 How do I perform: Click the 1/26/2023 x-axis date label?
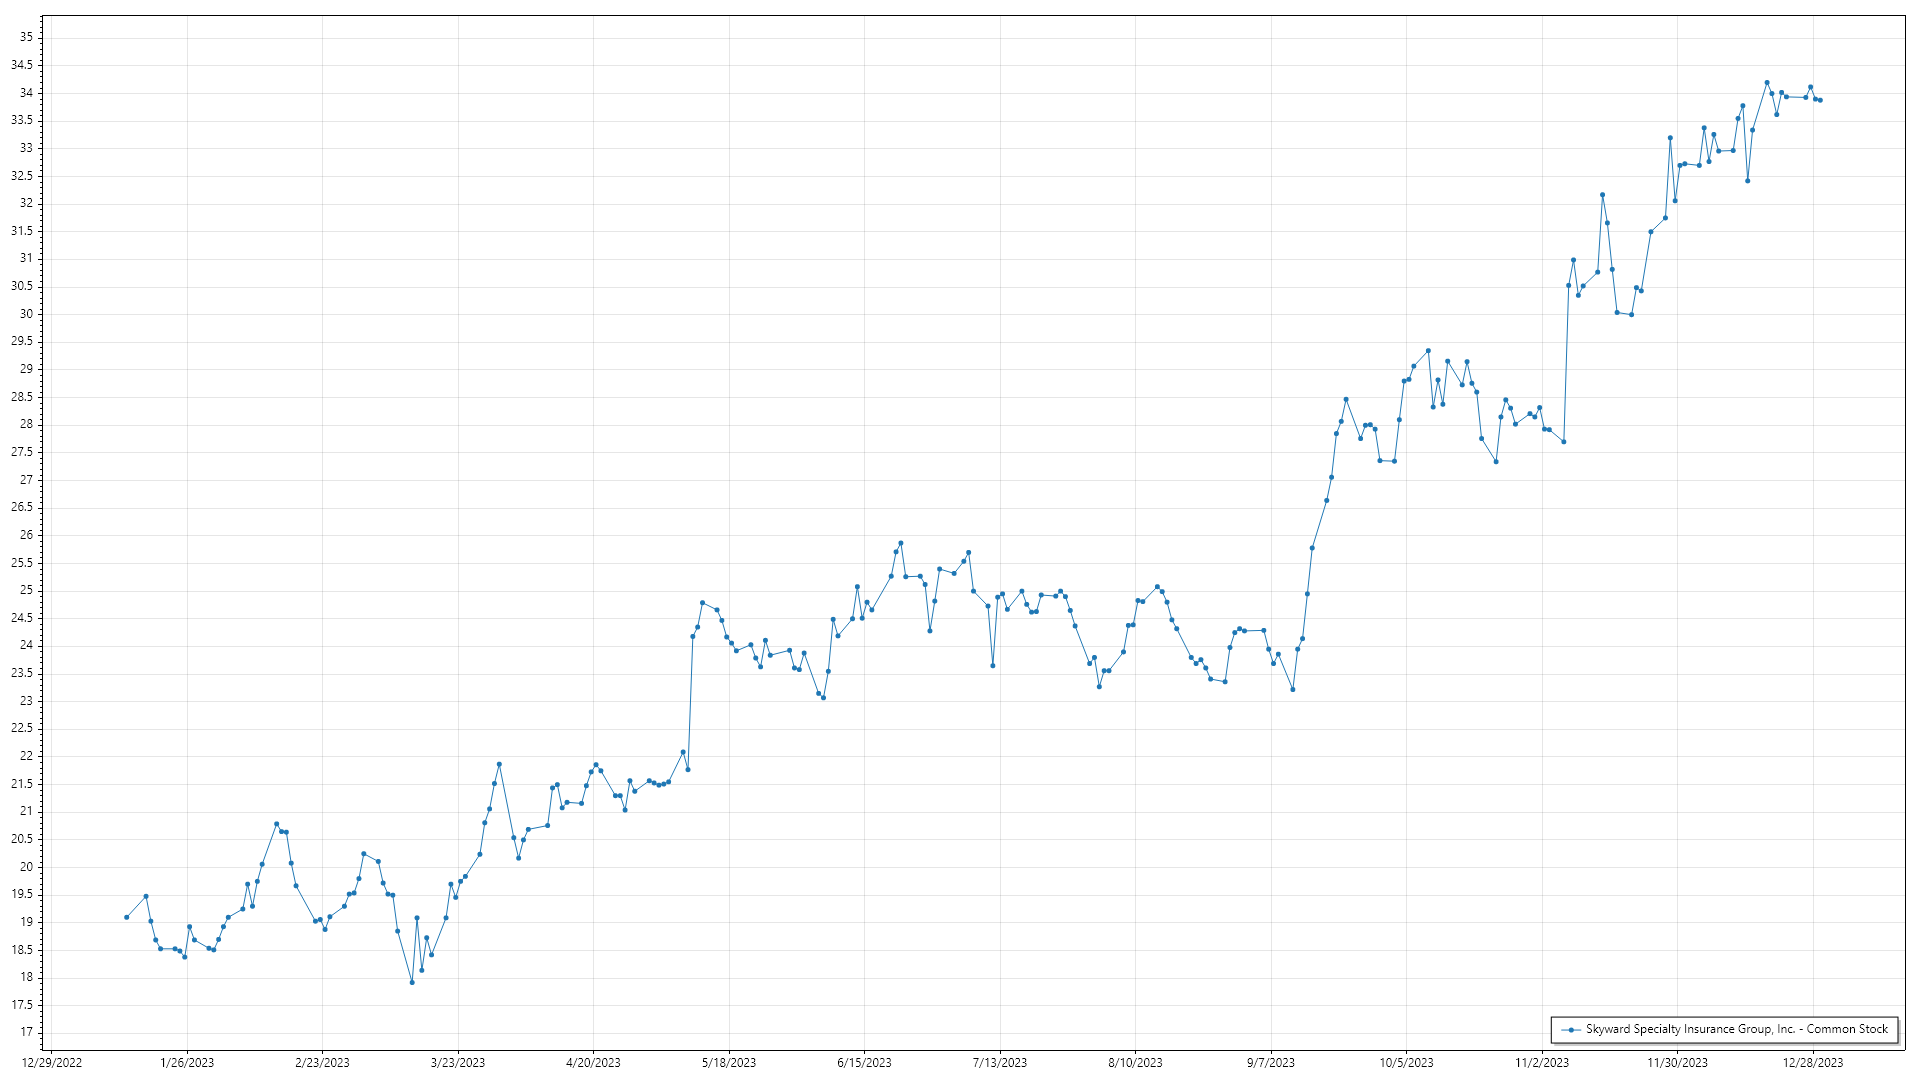[x=187, y=1063]
